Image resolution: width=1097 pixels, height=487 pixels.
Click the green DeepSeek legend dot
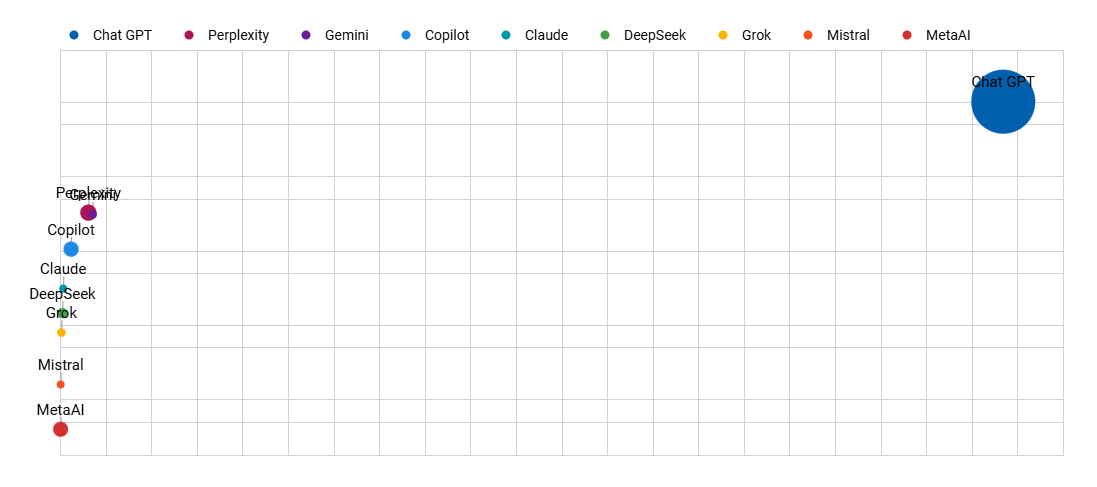click(605, 36)
